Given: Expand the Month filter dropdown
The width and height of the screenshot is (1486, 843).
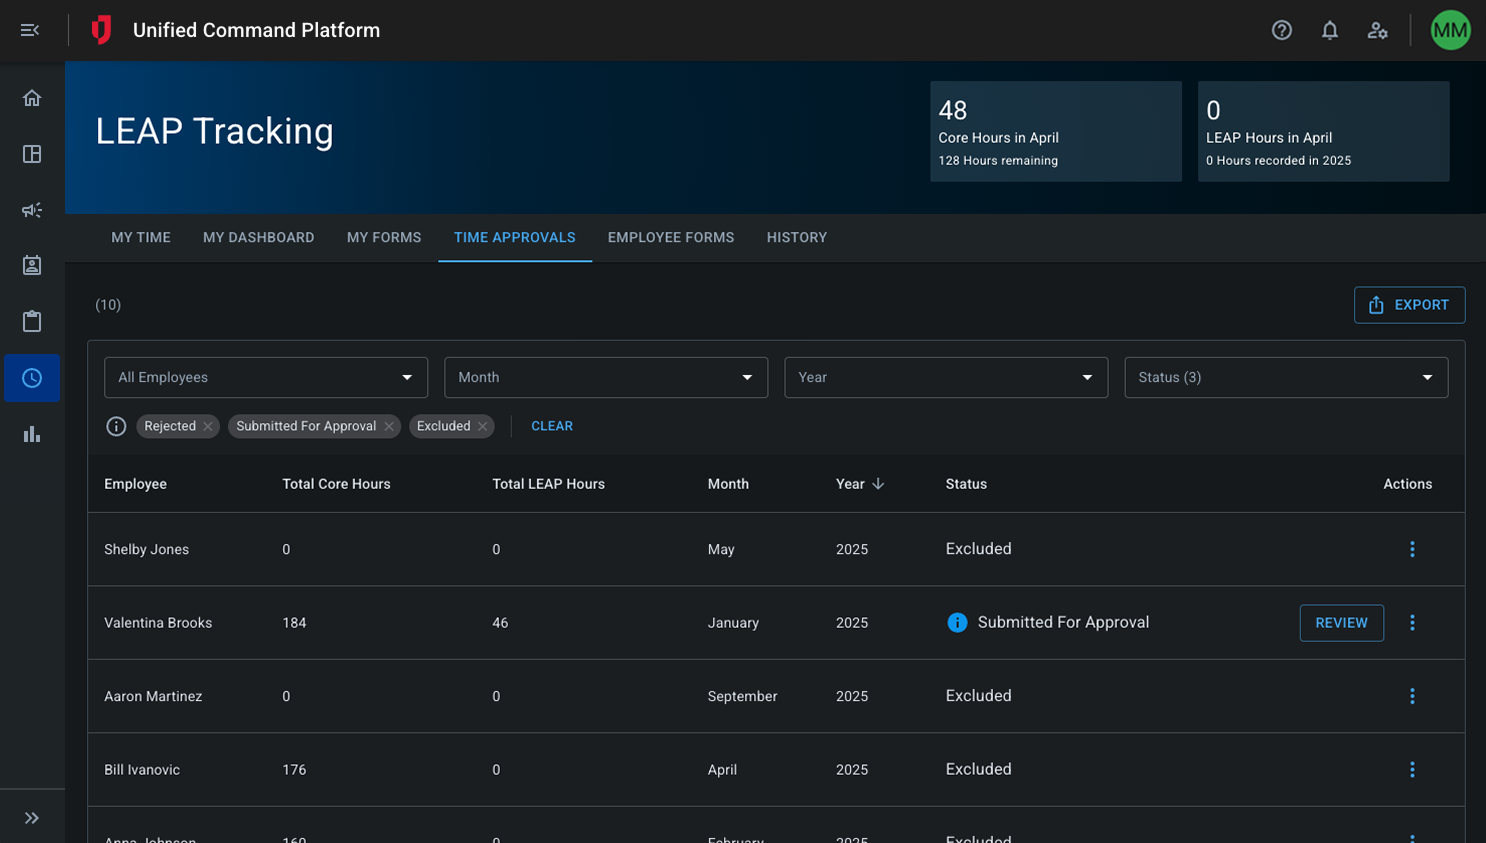Looking at the screenshot, I should point(606,378).
